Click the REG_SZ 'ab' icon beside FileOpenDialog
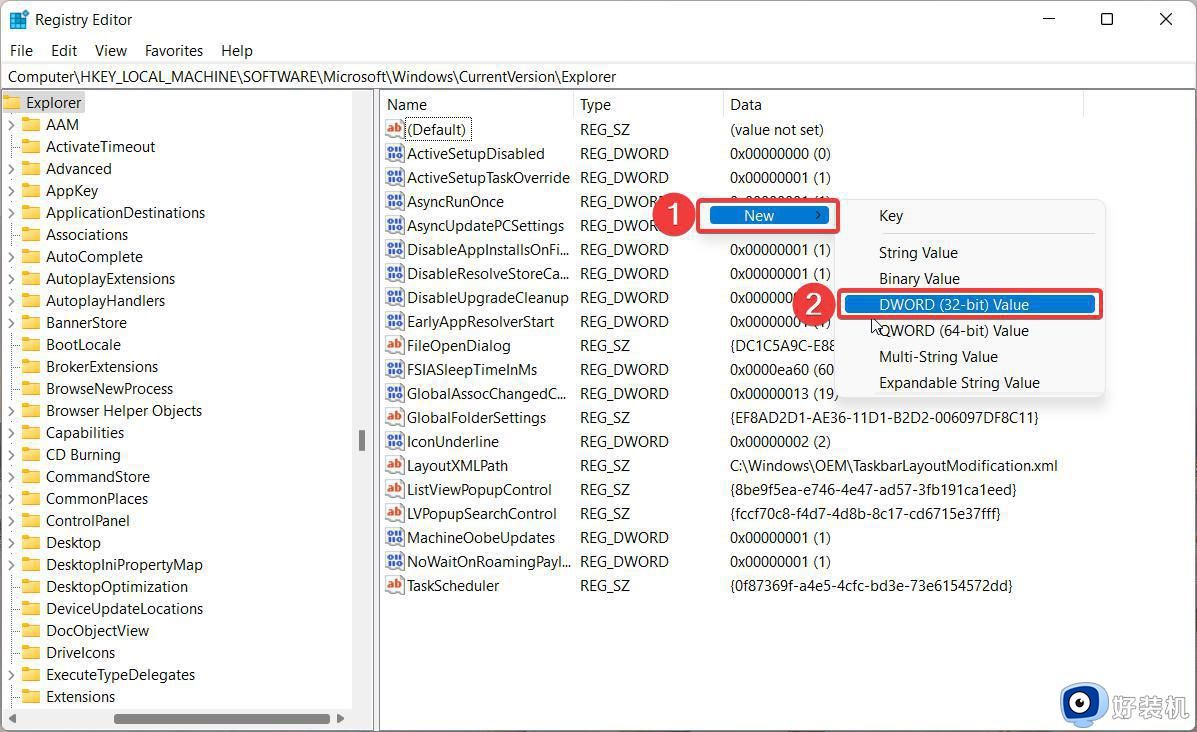The image size is (1197, 732). [x=396, y=345]
